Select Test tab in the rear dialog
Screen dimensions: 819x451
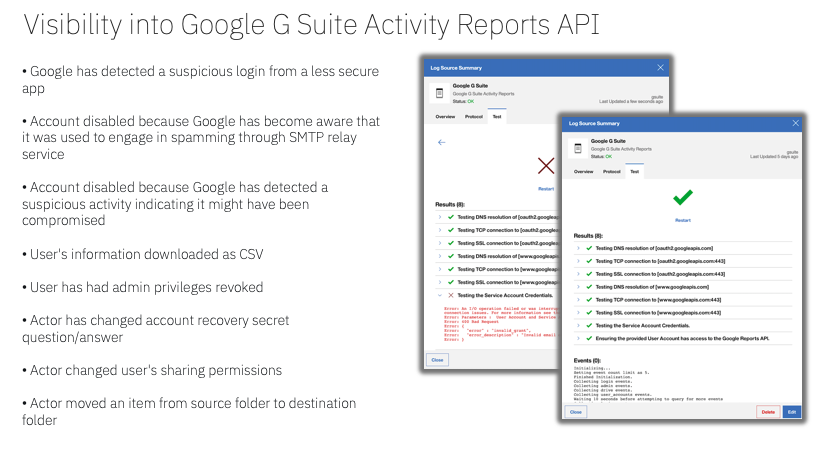(497, 117)
